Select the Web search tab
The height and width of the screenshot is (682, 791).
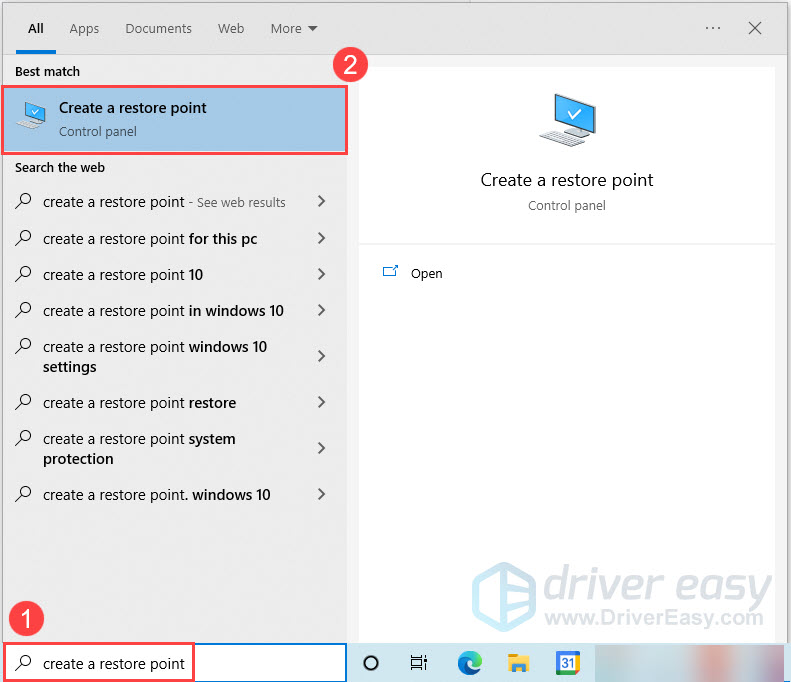[231, 29]
